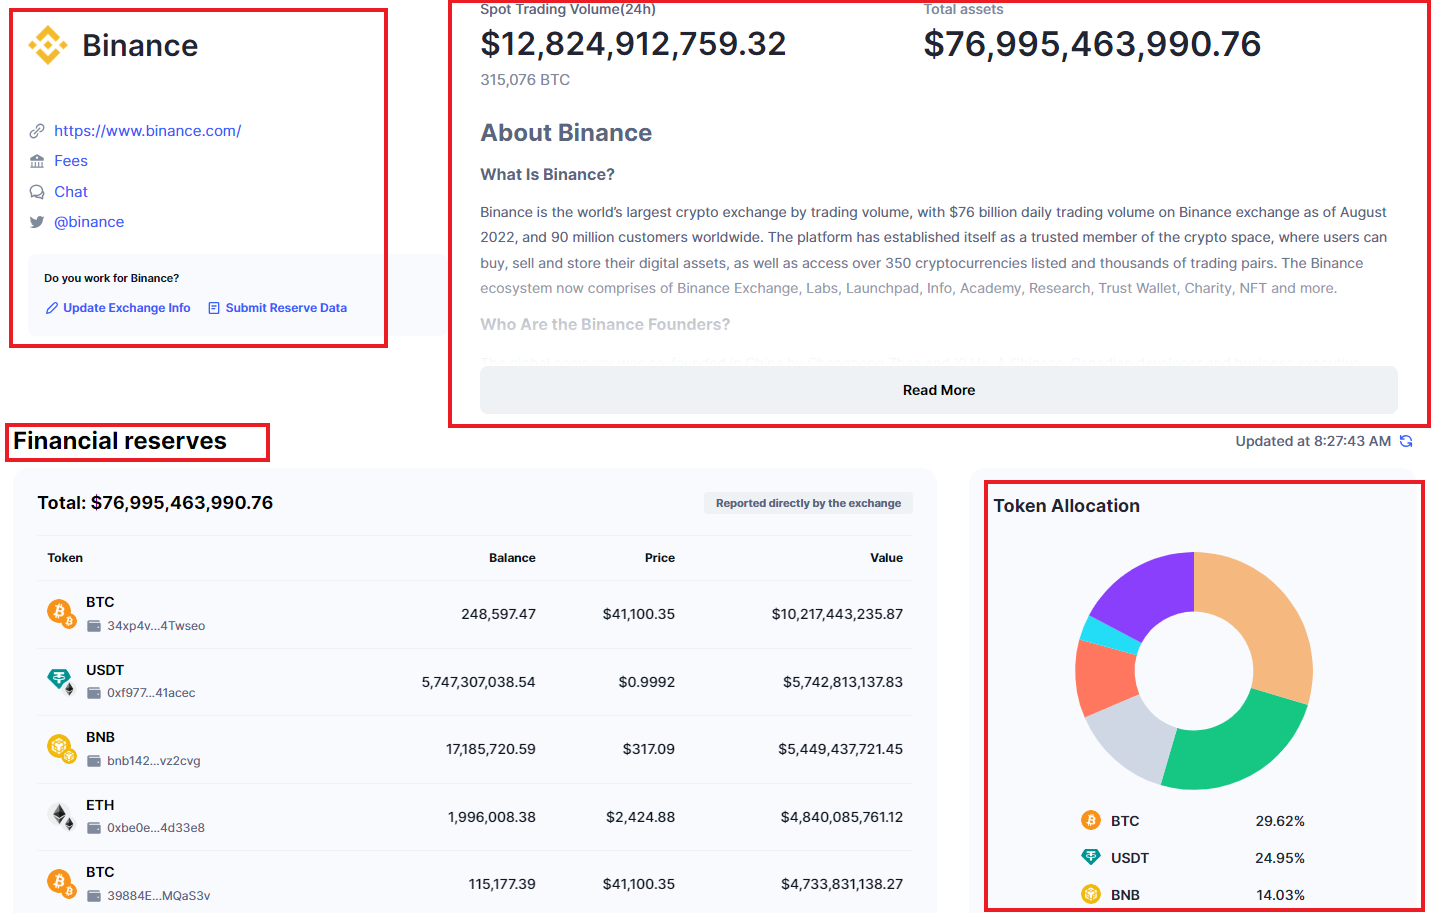The width and height of the screenshot is (1456, 913).
Task: Click the wallet icon beside bnb142...vz2cvg
Action: [94, 761]
